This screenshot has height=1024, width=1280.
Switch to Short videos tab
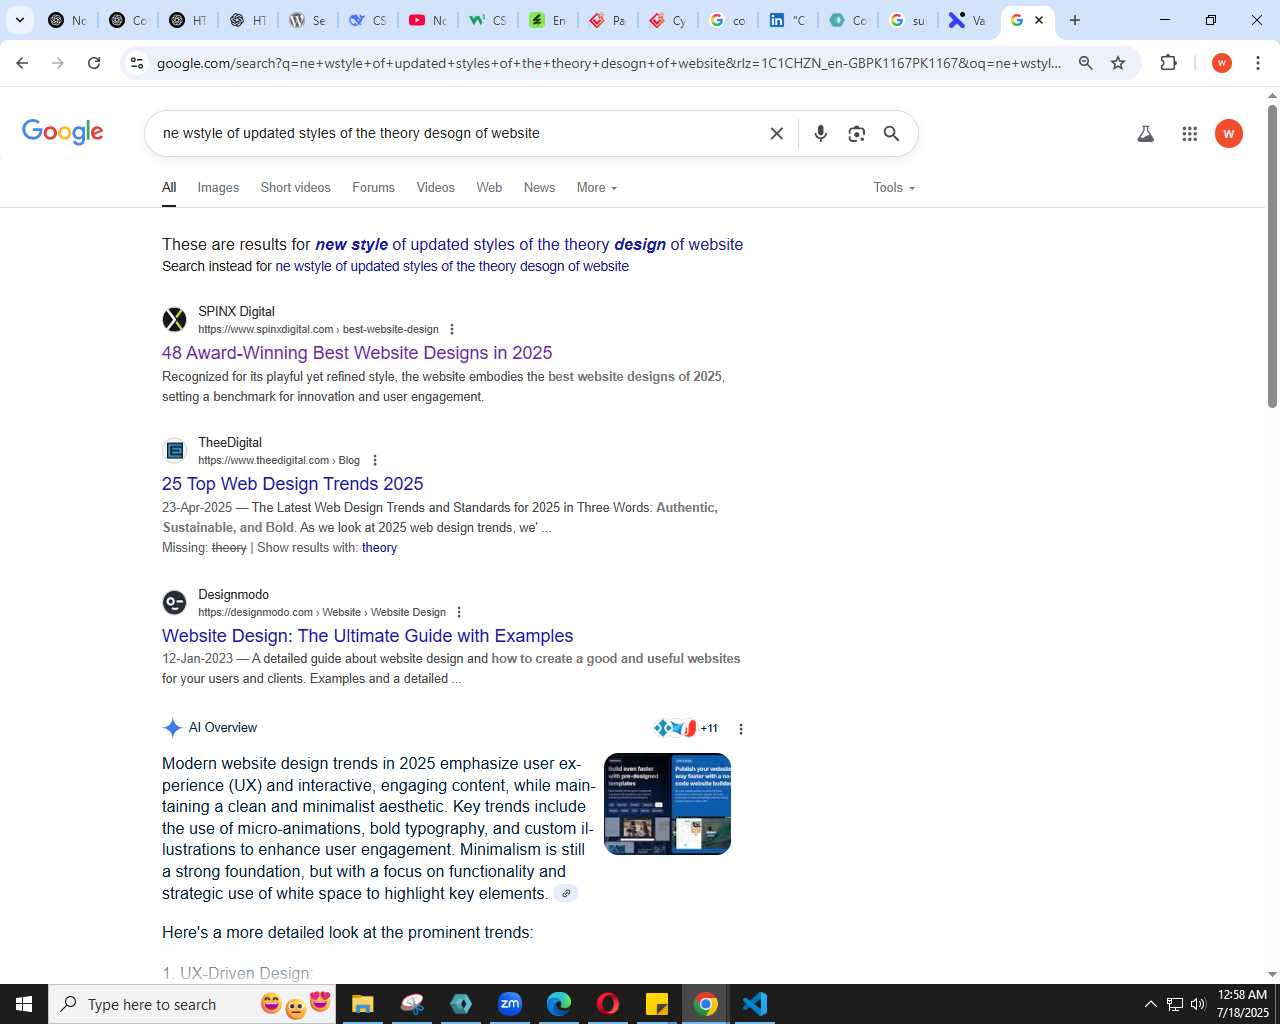[x=295, y=188]
